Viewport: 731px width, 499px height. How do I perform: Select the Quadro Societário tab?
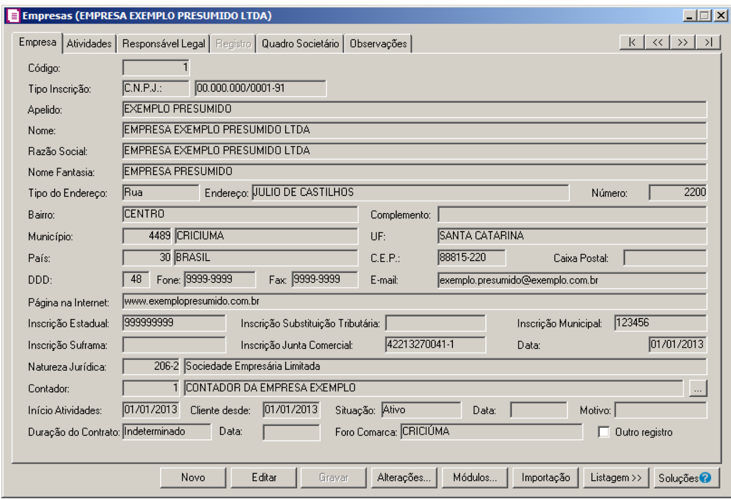[x=300, y=44]
